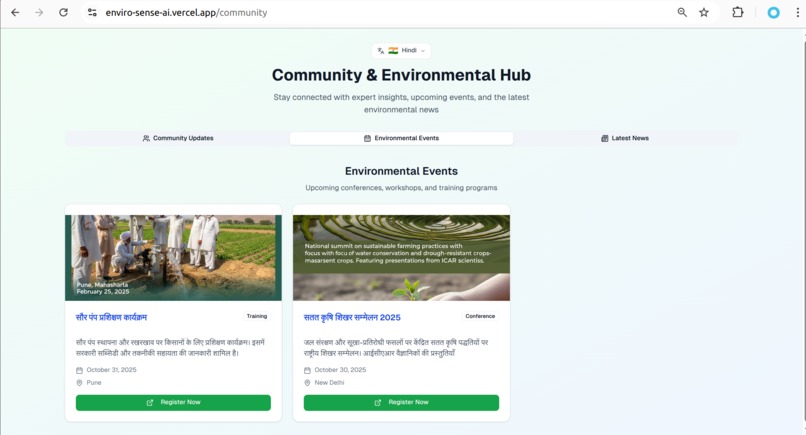Click the Training badge on first card
The width and height of the screenshot is (806, 435).
click(257, 316)
